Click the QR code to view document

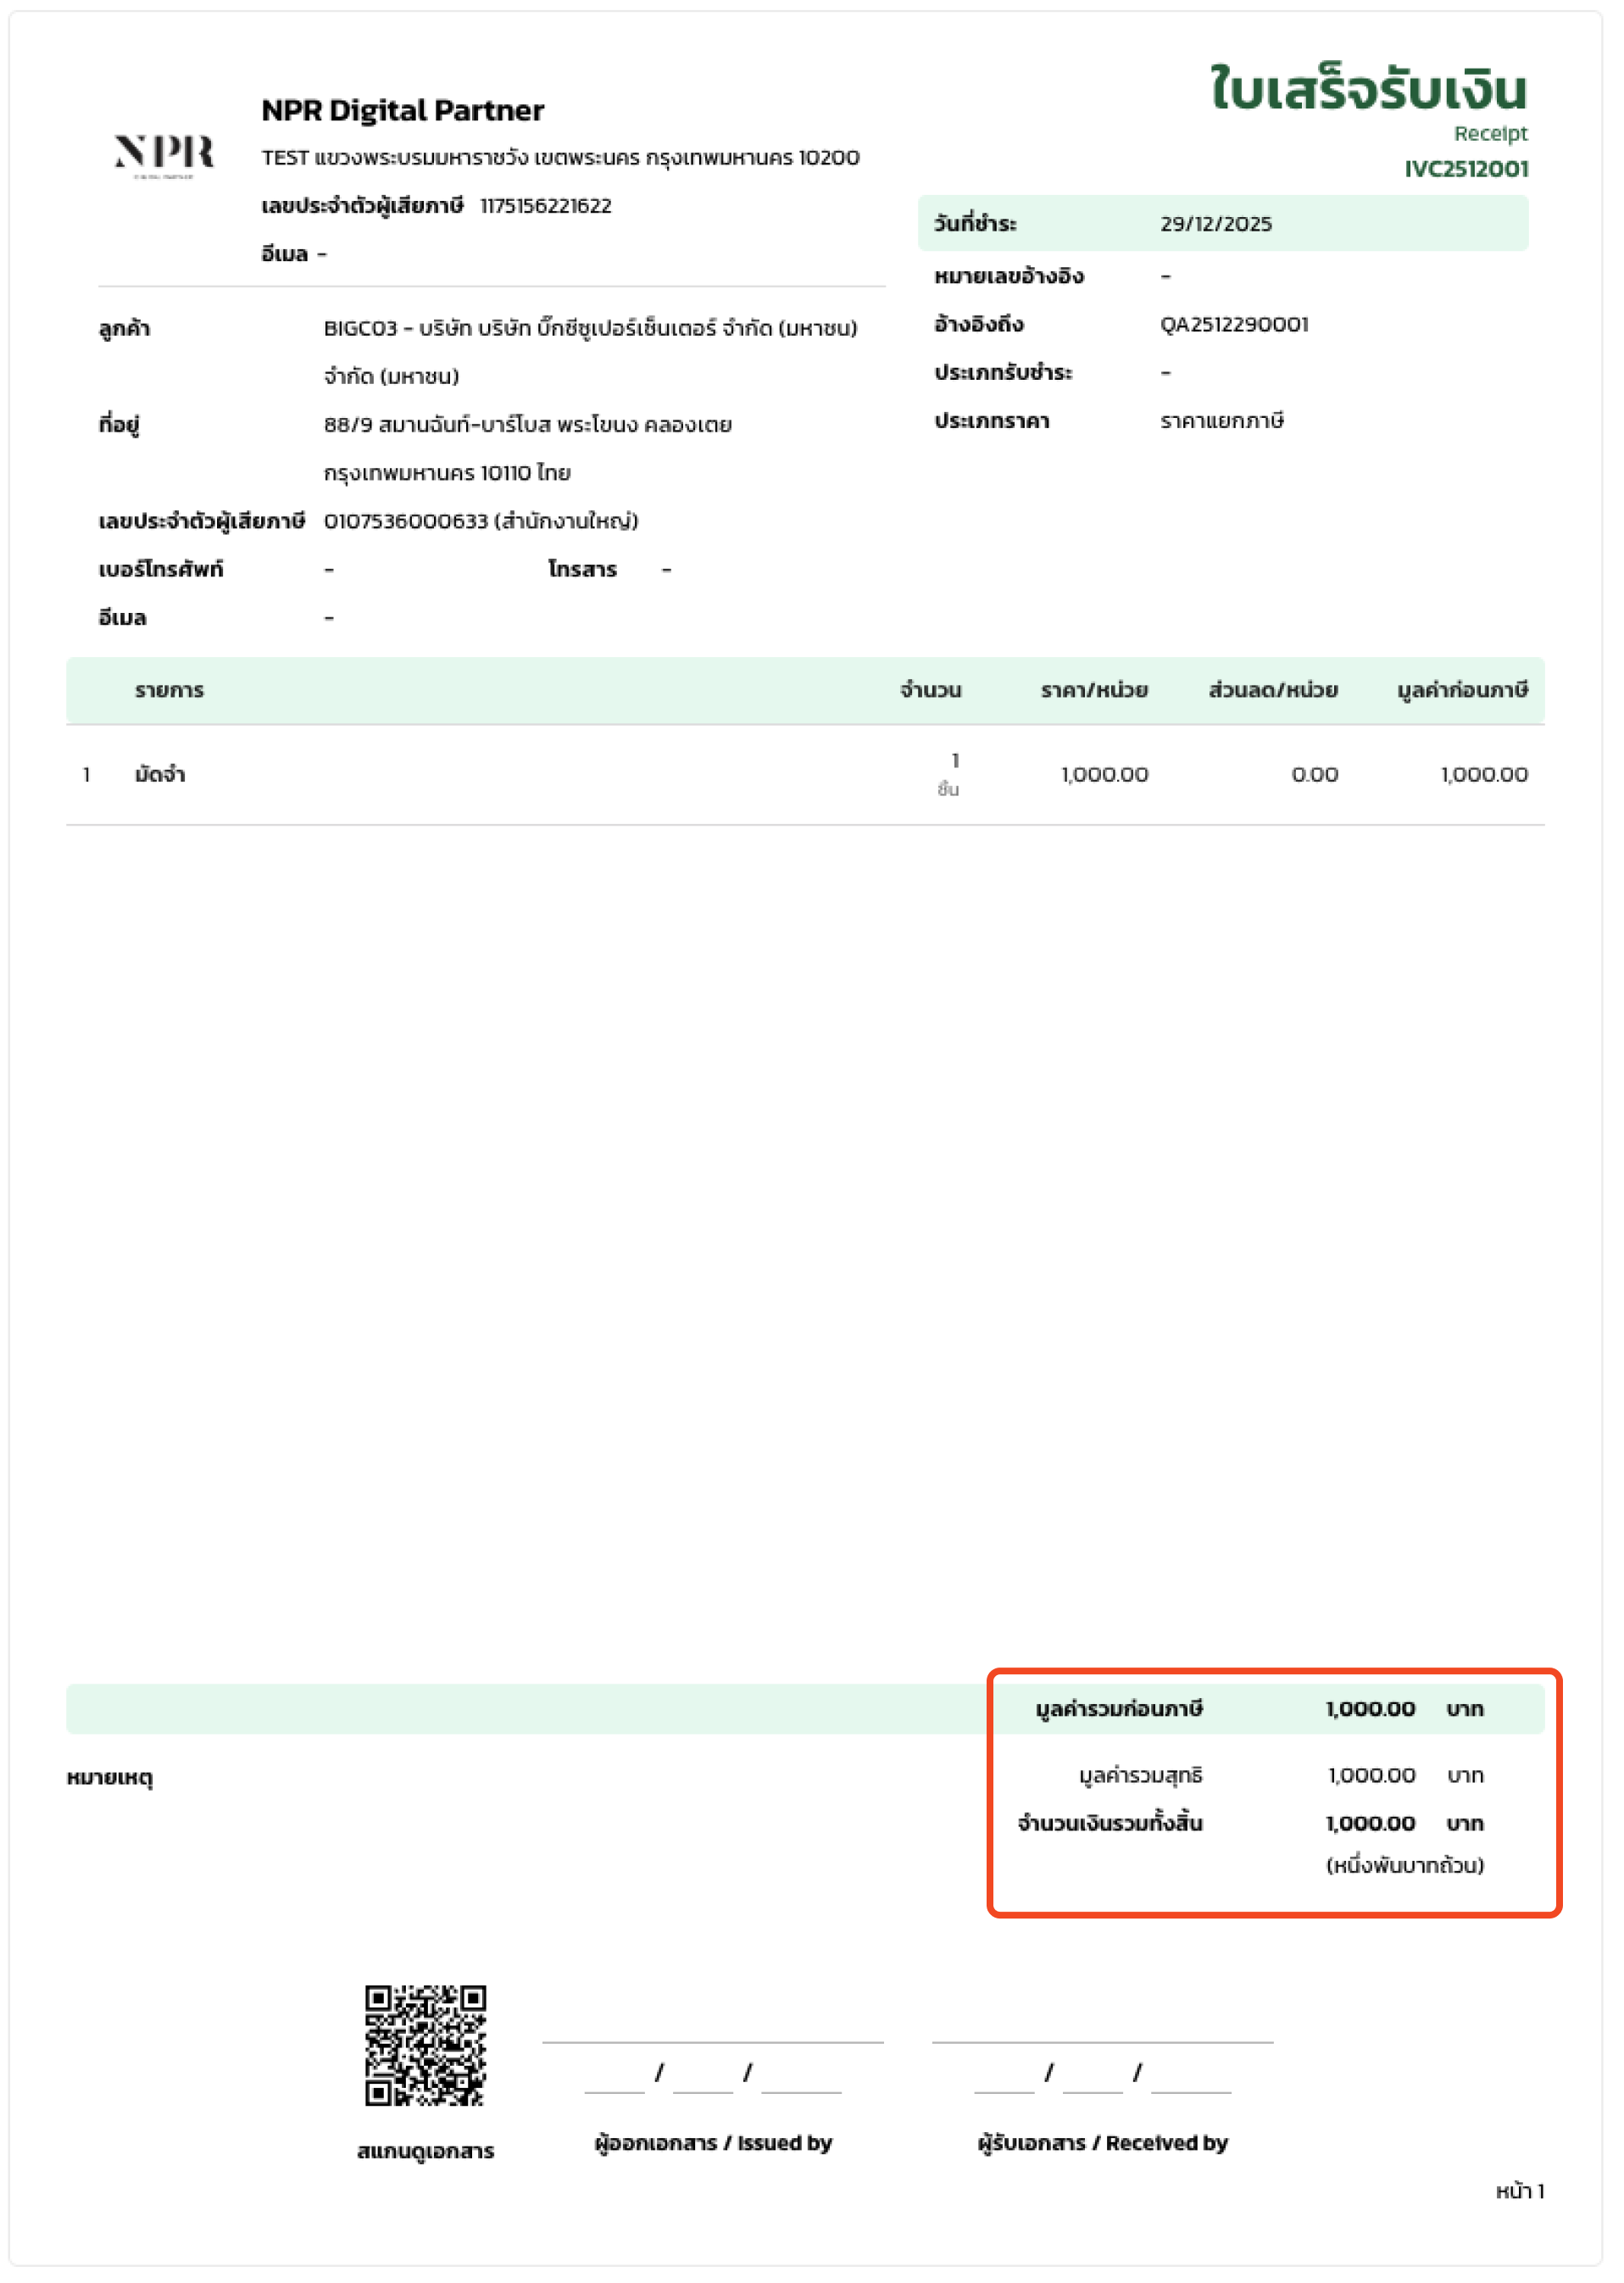click(x=425, y=2045)
